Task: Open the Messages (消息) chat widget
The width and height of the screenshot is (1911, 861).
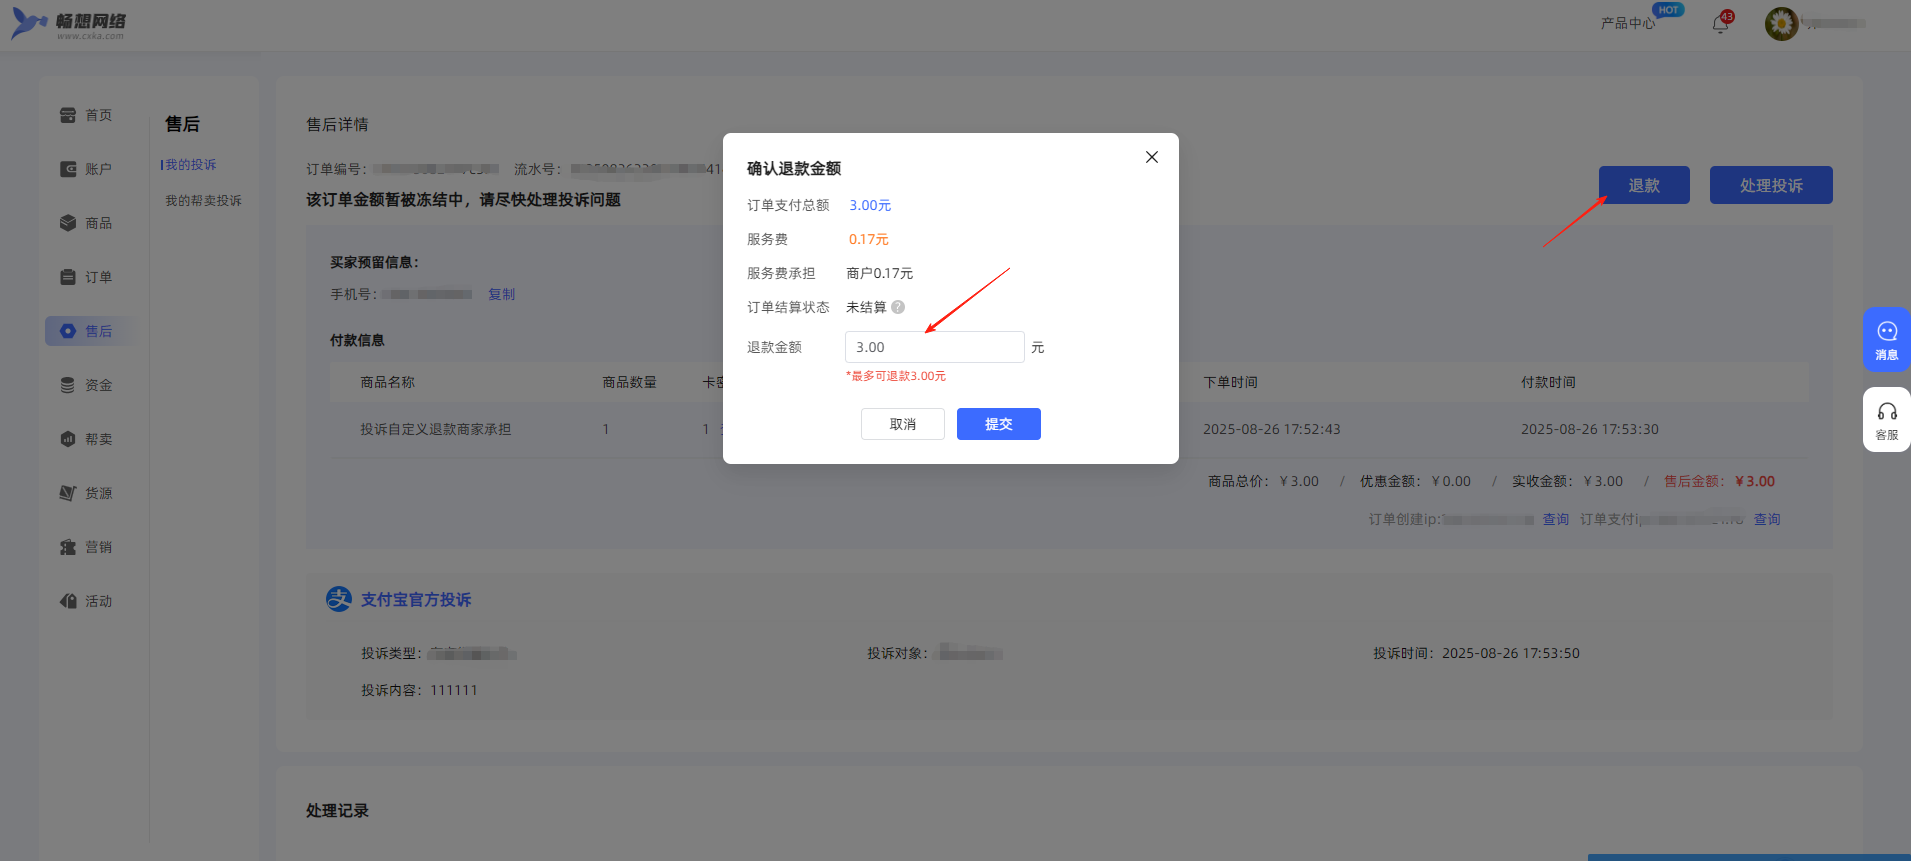Action: [1886, 339]
